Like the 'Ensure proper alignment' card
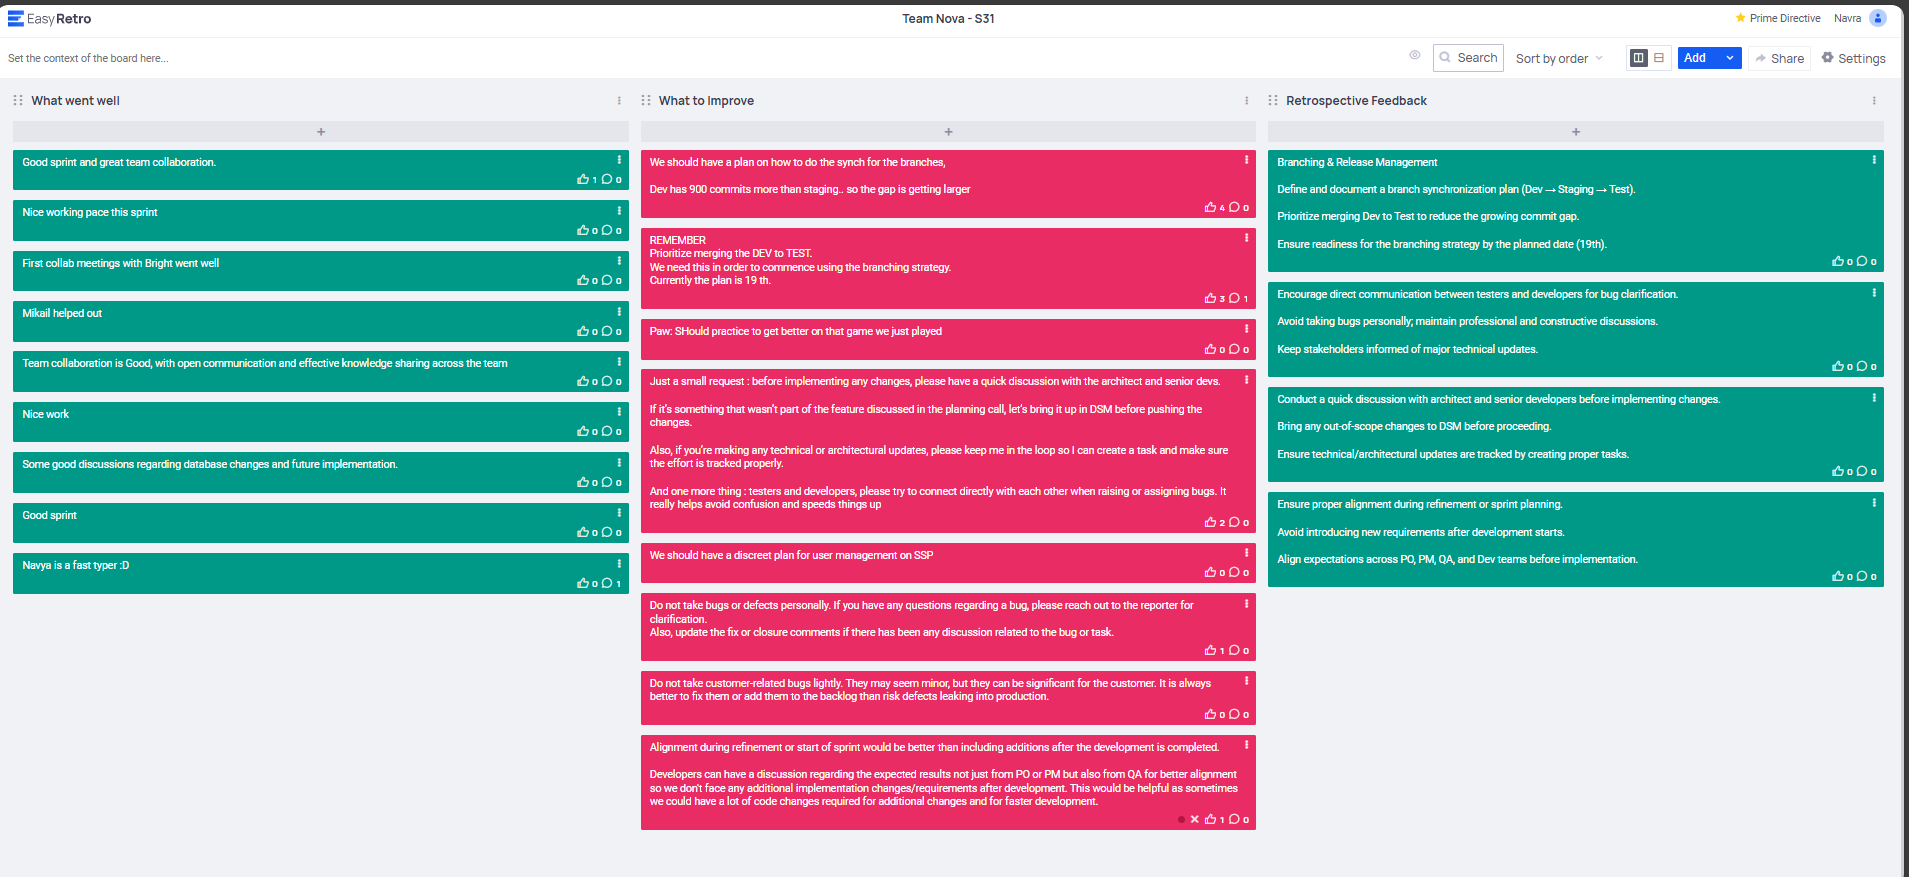 pos(1838,576)
